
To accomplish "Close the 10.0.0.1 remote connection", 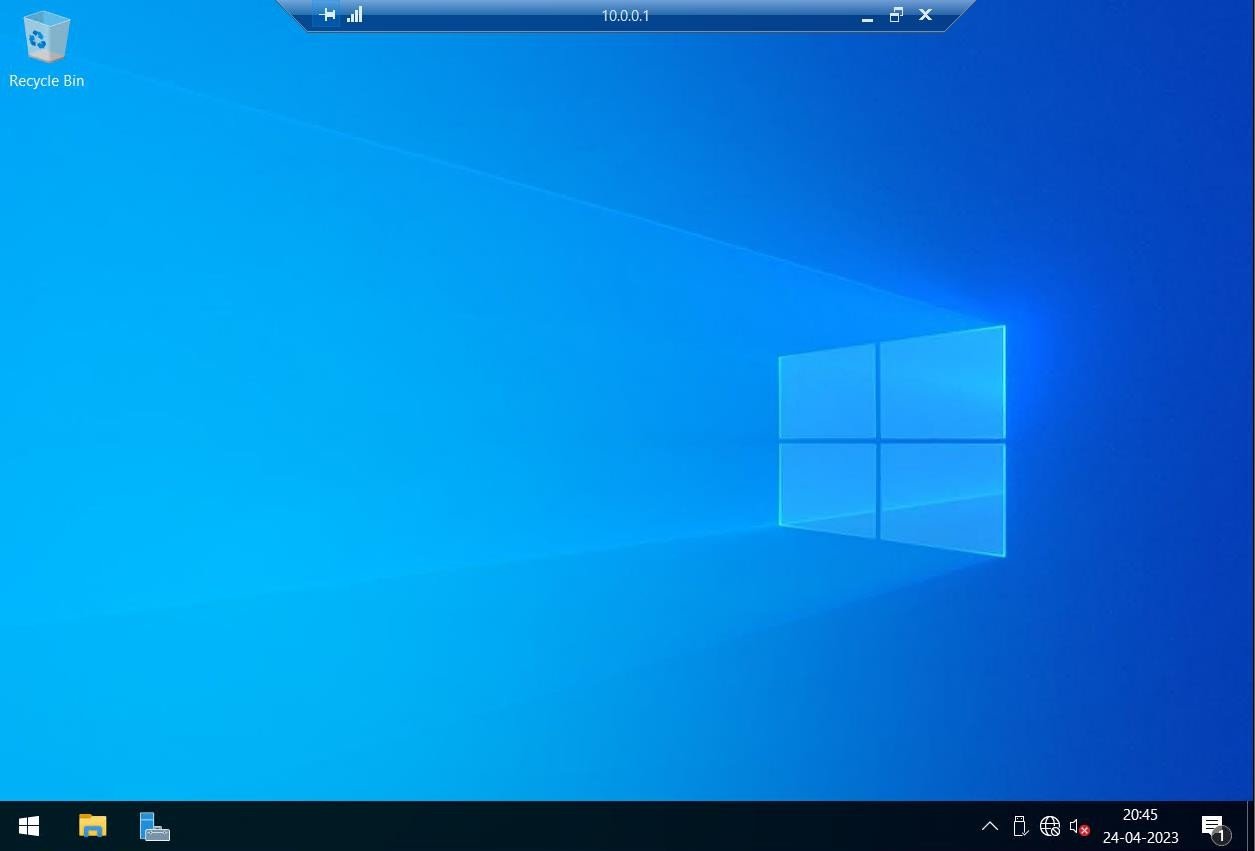I will (x=925, y=15).
